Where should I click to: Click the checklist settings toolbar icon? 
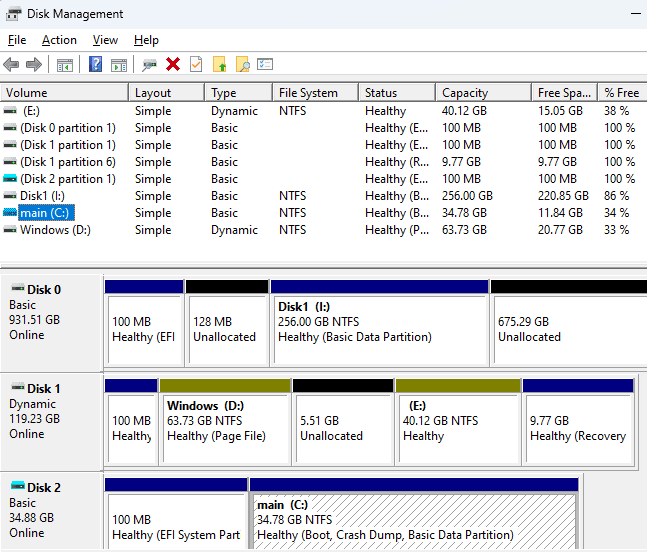click(265, 64)
